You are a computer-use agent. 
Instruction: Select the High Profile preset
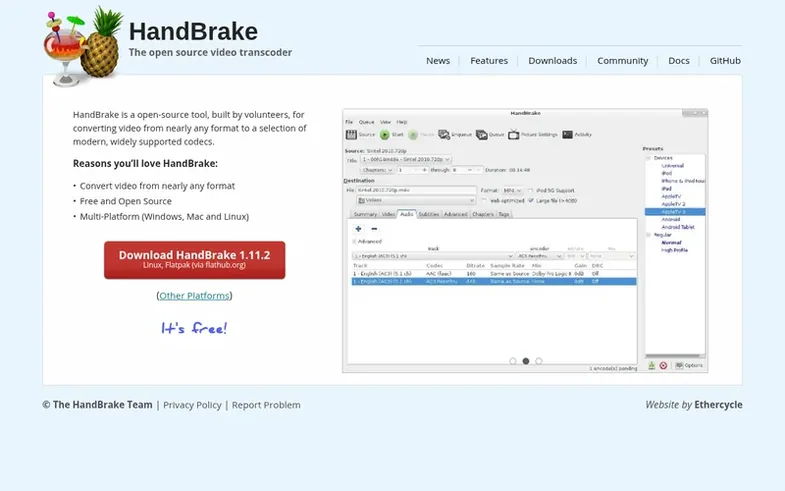[674, 250]
